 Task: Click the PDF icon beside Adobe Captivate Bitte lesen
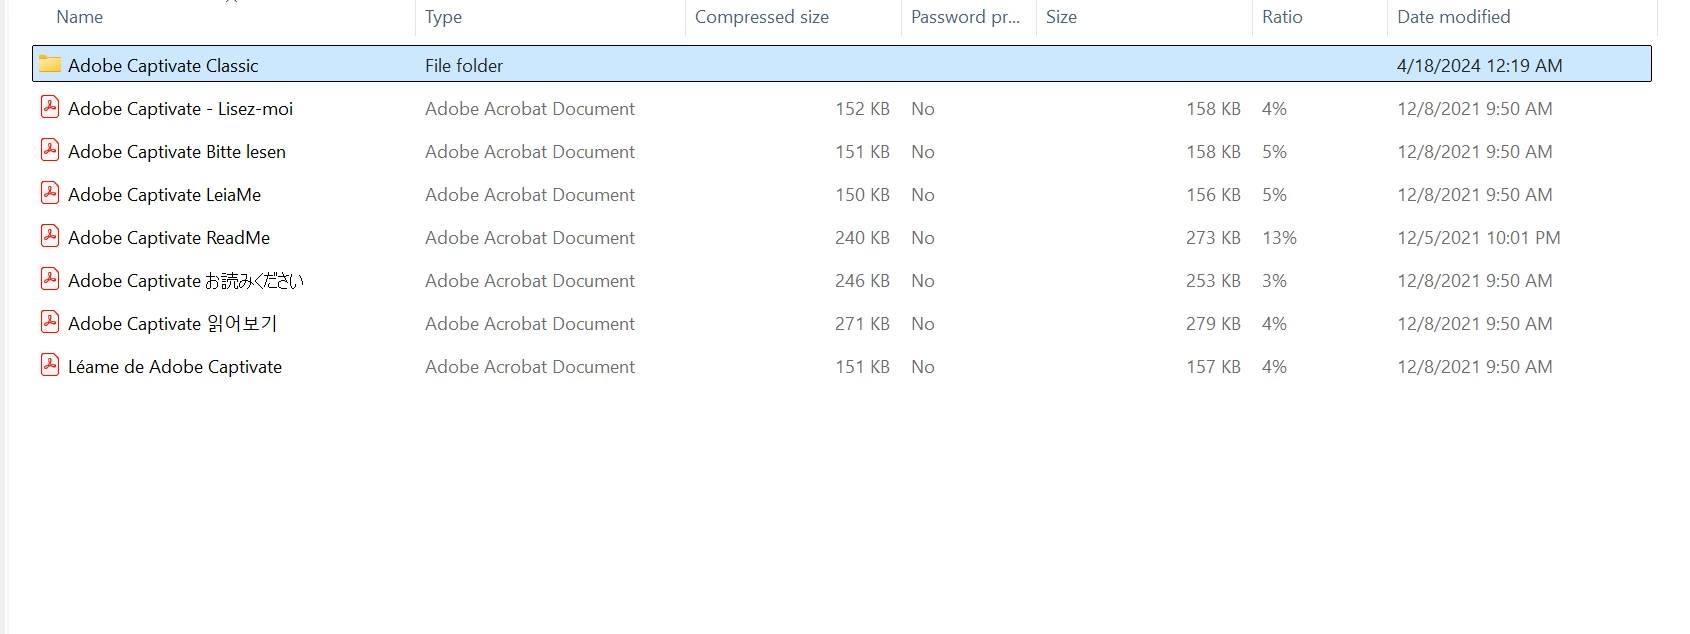(x=50, y=150)
